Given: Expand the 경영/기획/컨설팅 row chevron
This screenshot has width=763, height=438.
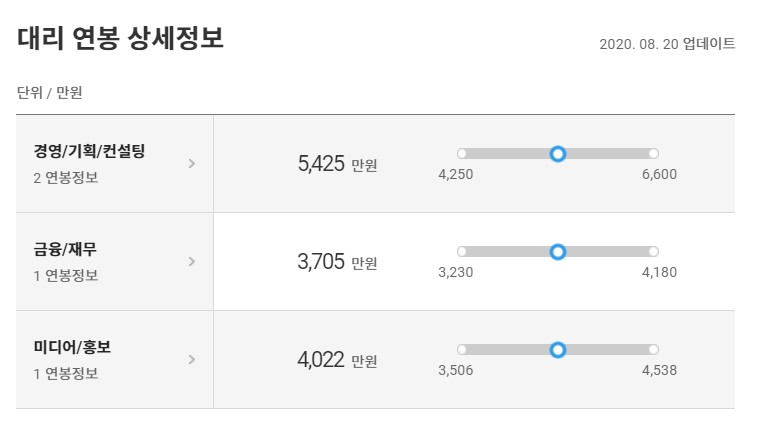Looking at the screenshot, I should tap(192, 164).
